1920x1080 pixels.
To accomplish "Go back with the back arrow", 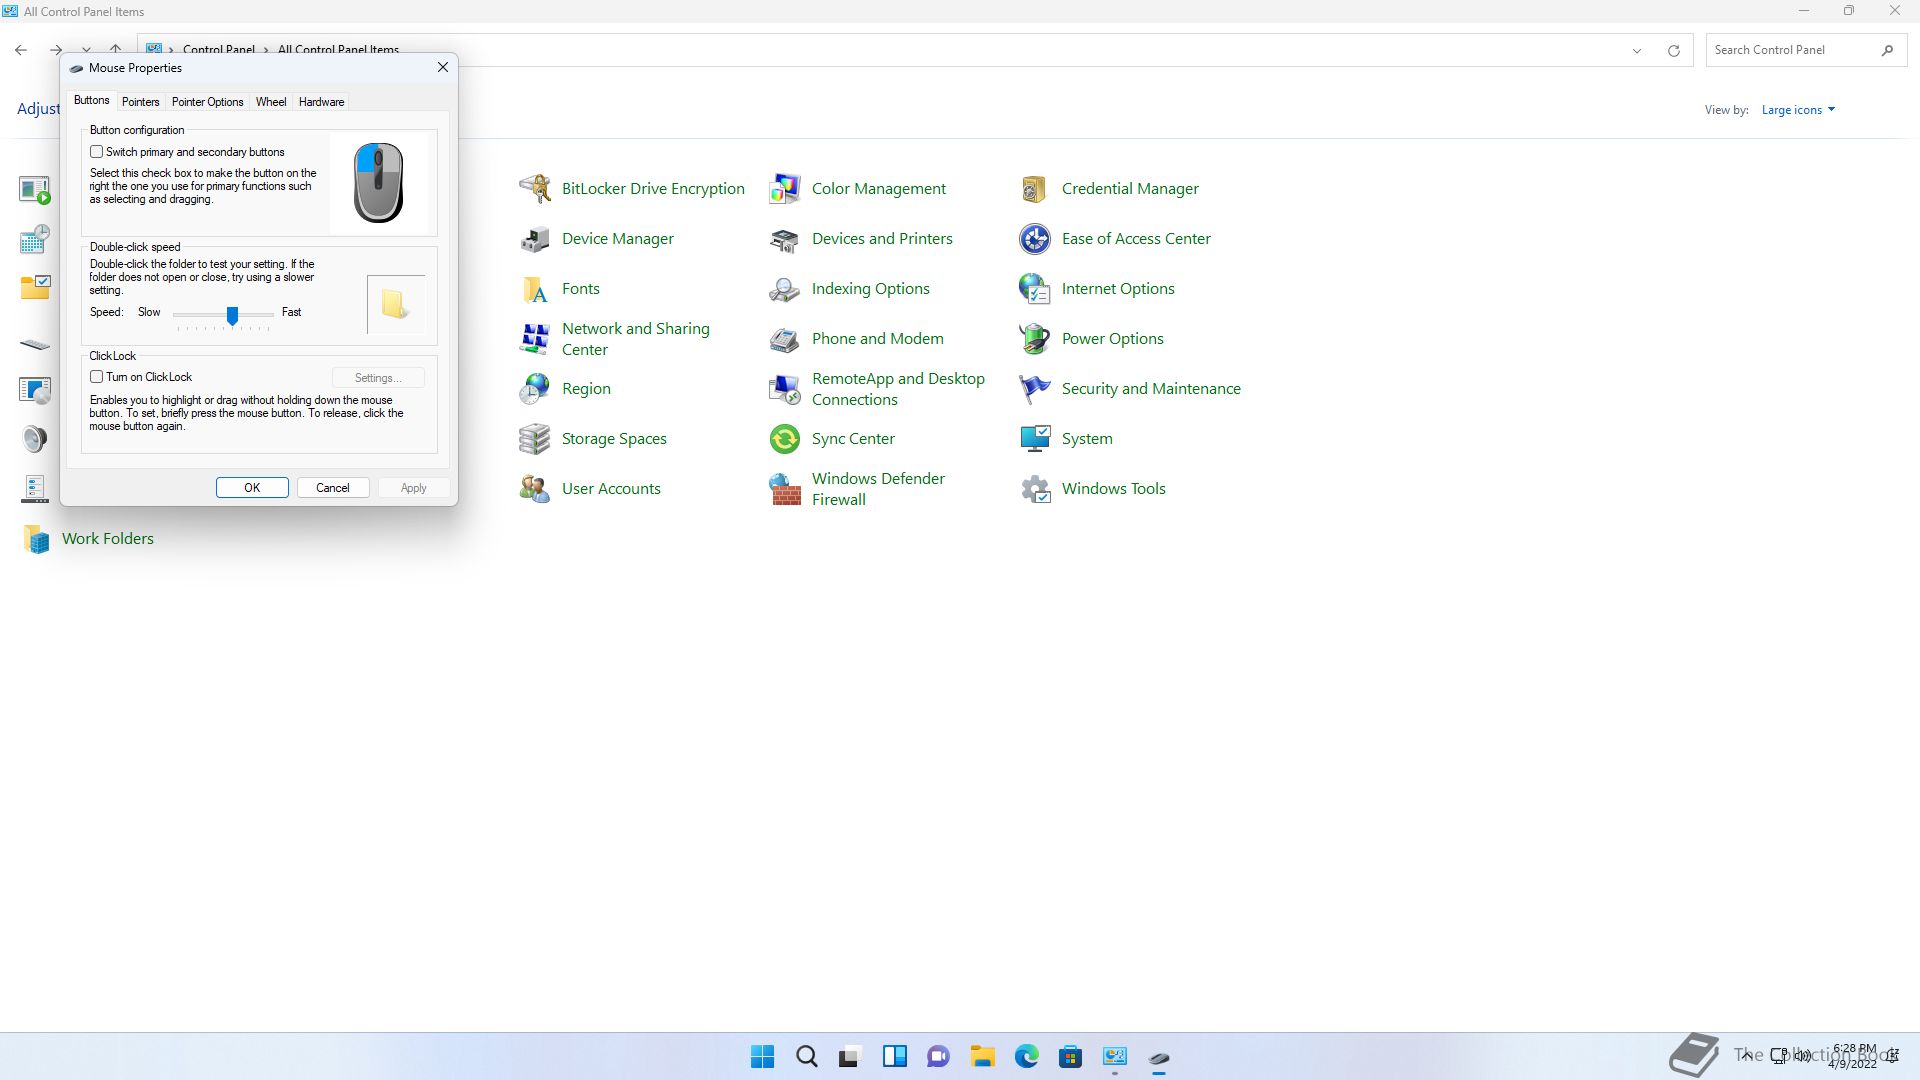I will pos(21,50).
